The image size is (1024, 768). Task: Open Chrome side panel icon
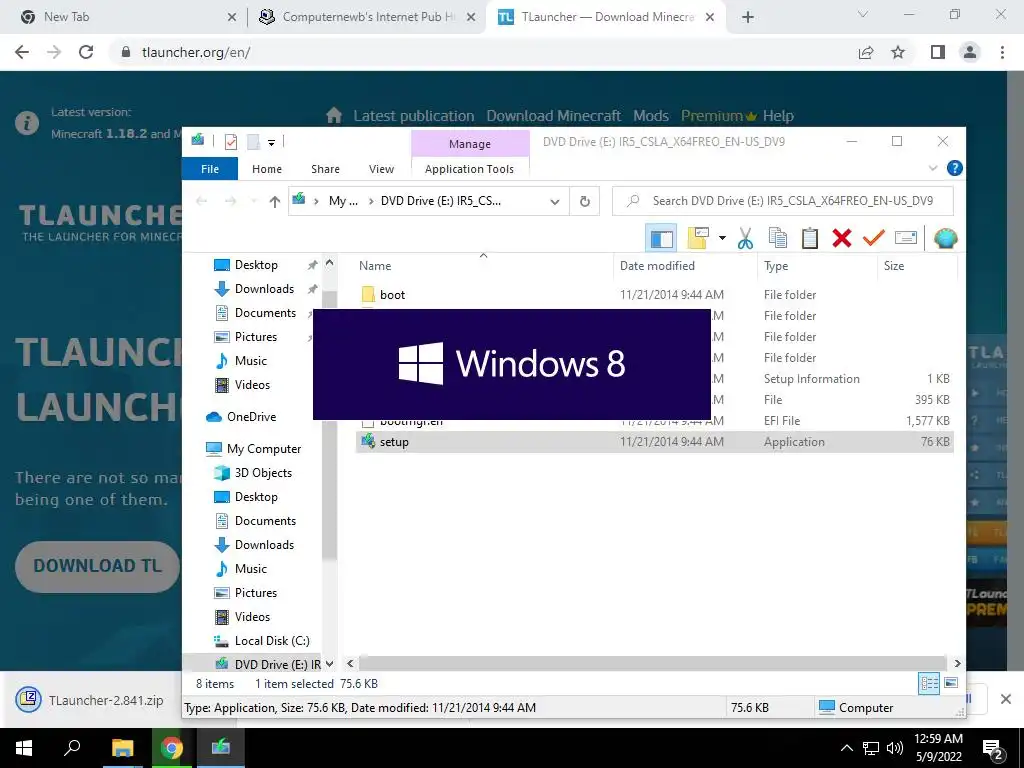point(938,52)
